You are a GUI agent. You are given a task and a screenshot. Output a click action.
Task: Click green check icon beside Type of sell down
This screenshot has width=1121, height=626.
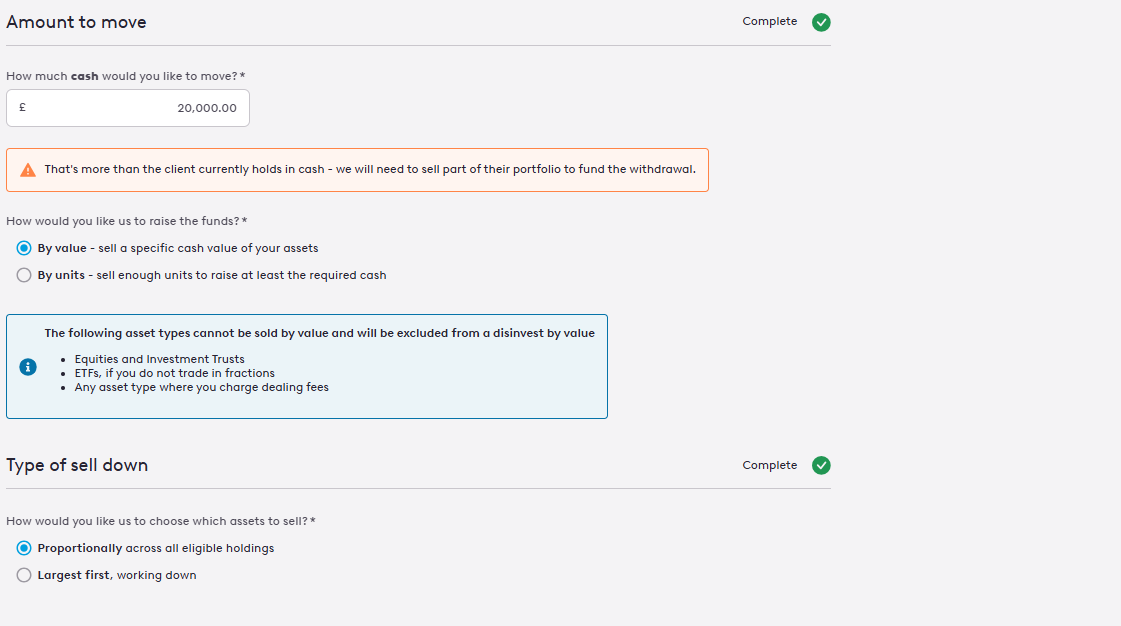click(x=821, y=465)
